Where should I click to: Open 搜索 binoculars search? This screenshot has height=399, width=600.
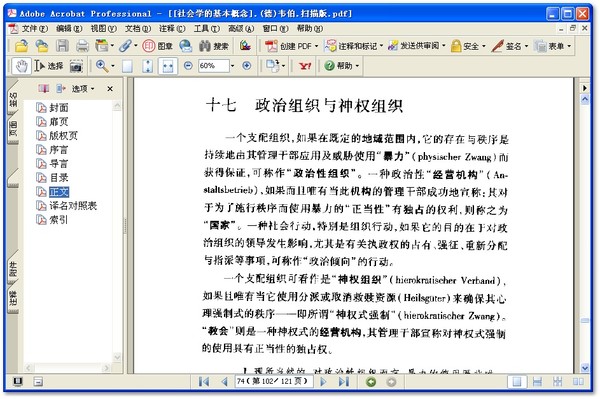click(214, 46)
